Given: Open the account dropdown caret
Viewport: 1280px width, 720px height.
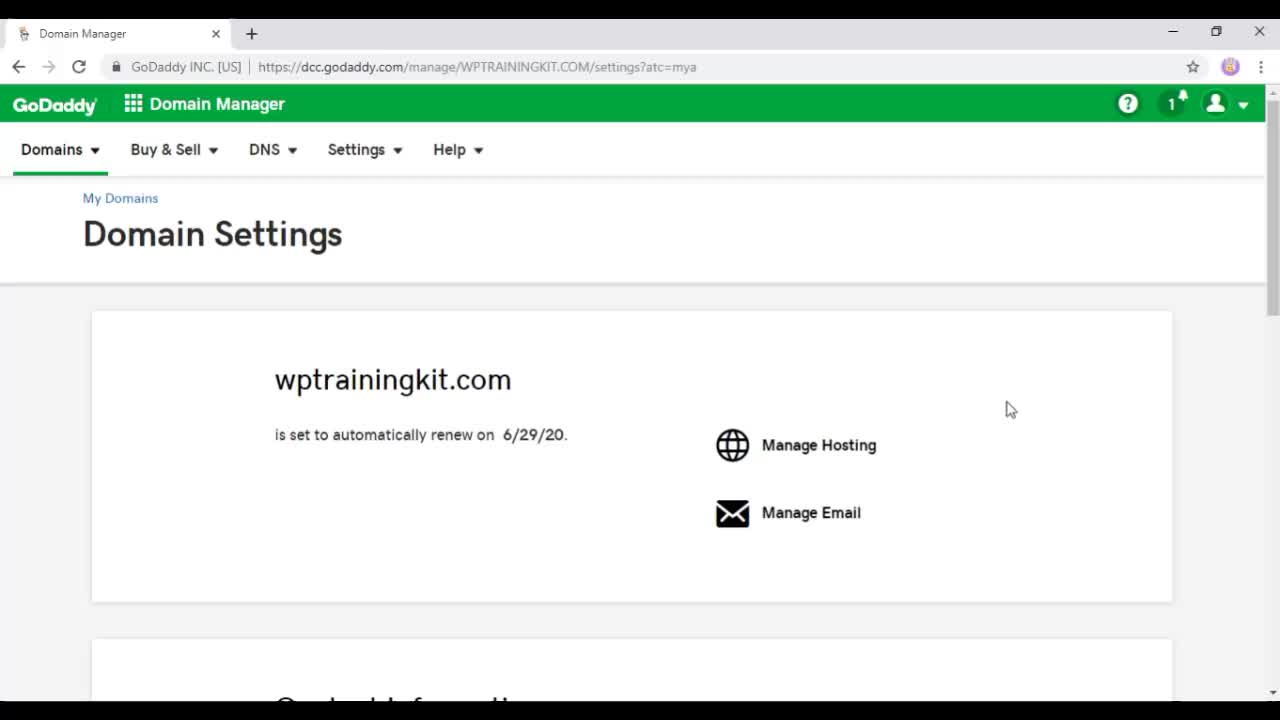Looking at the screenshot, I should (x=1243, y=105).
